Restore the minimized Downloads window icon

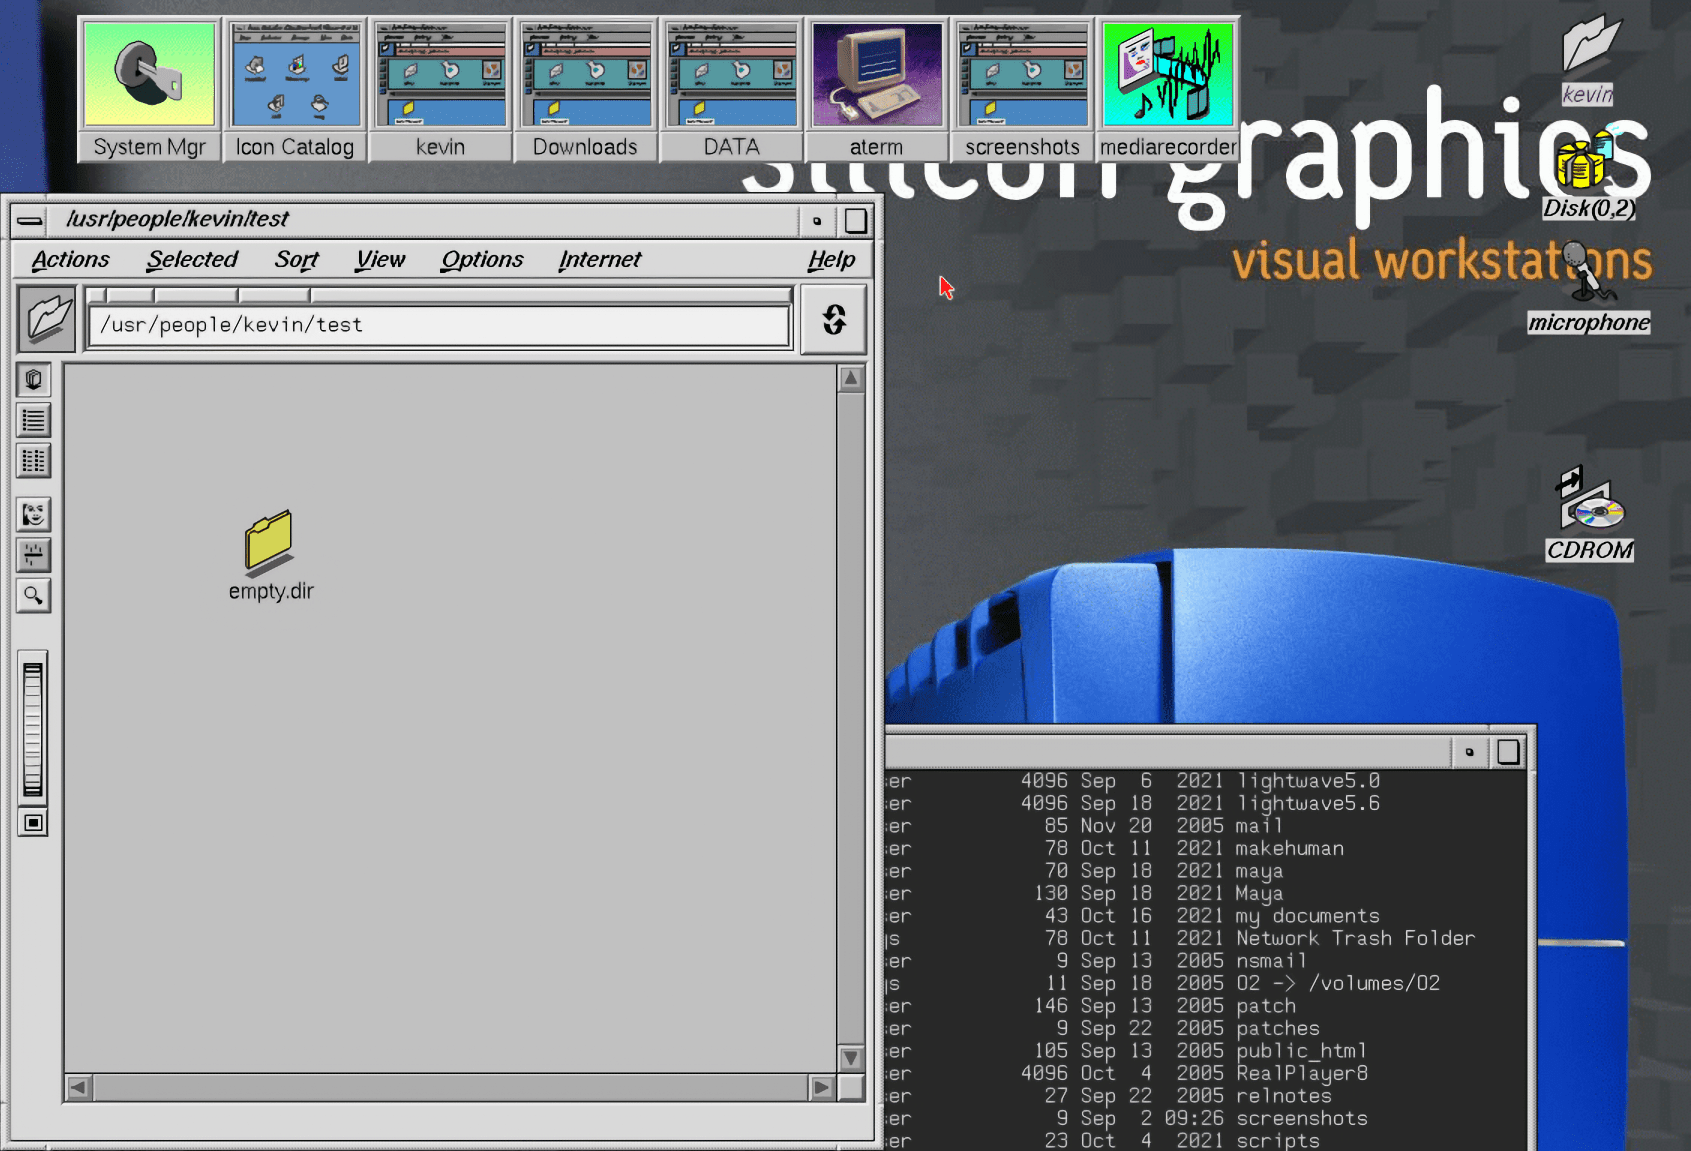(585, 89)
